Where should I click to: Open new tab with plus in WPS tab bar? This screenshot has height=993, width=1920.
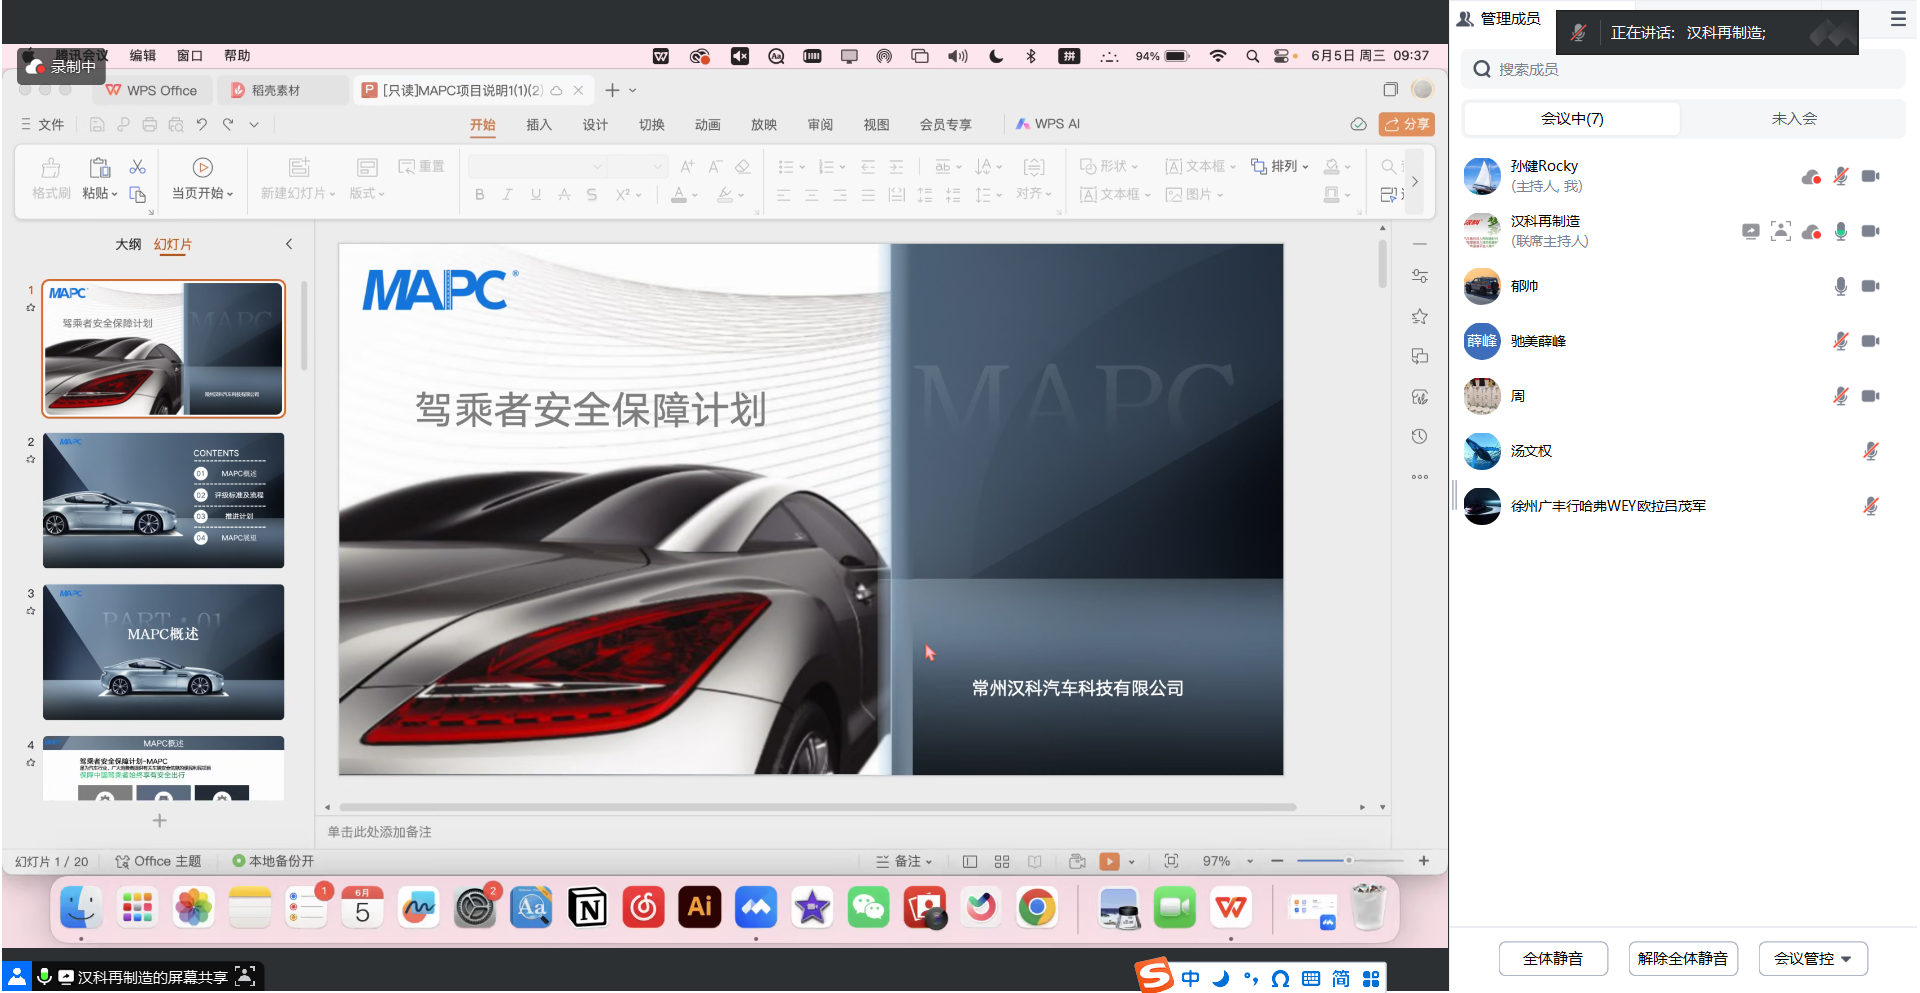[x=612, y=91]
